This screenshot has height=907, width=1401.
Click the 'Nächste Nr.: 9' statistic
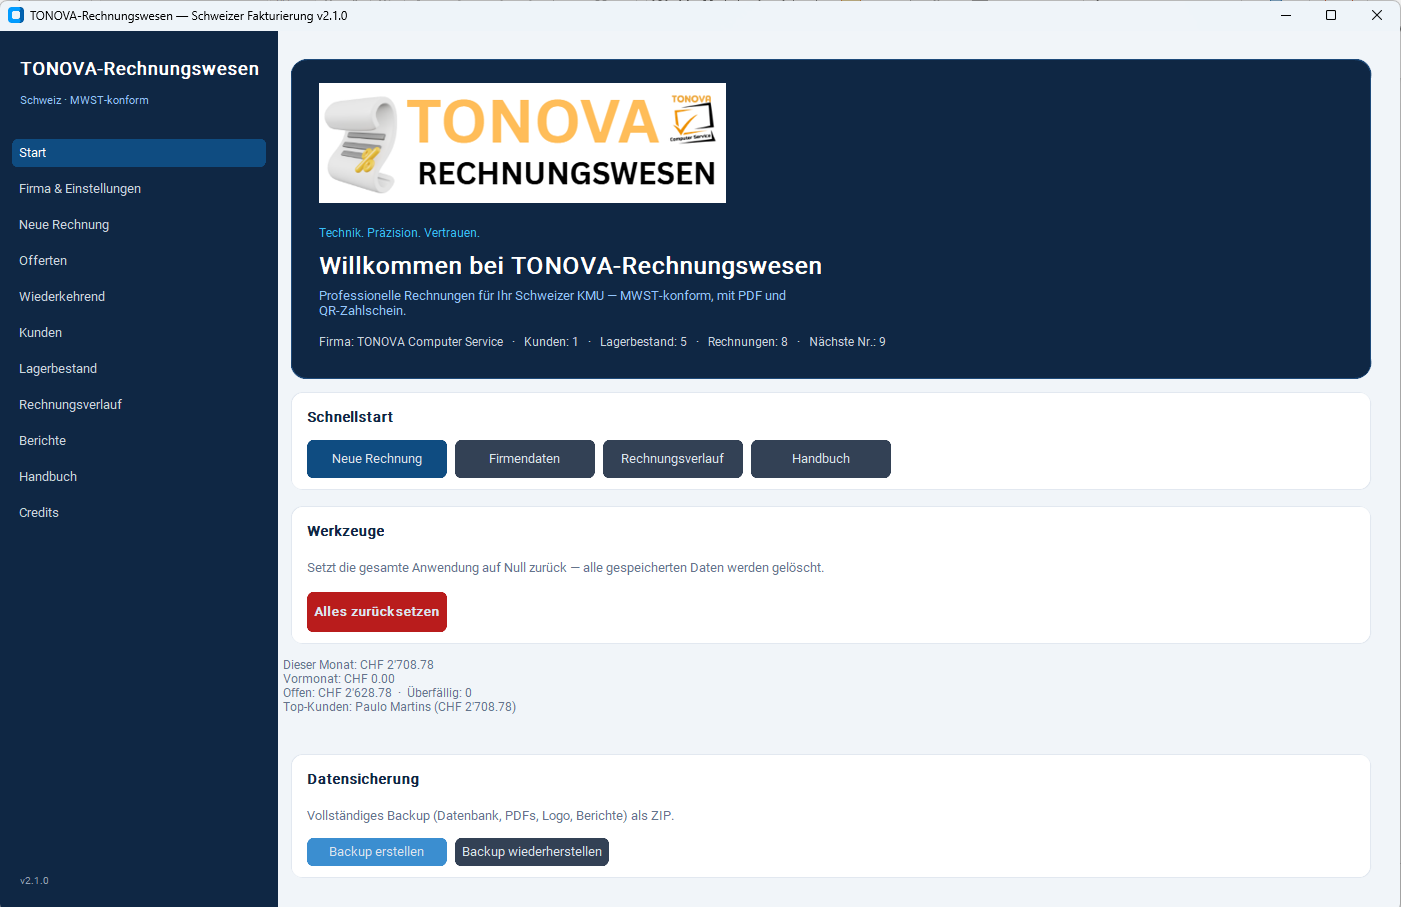[x=847, y=342]
